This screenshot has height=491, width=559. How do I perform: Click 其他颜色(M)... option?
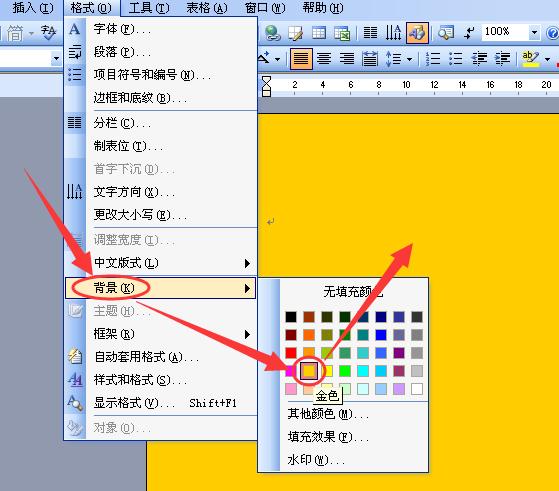(328, 414)
